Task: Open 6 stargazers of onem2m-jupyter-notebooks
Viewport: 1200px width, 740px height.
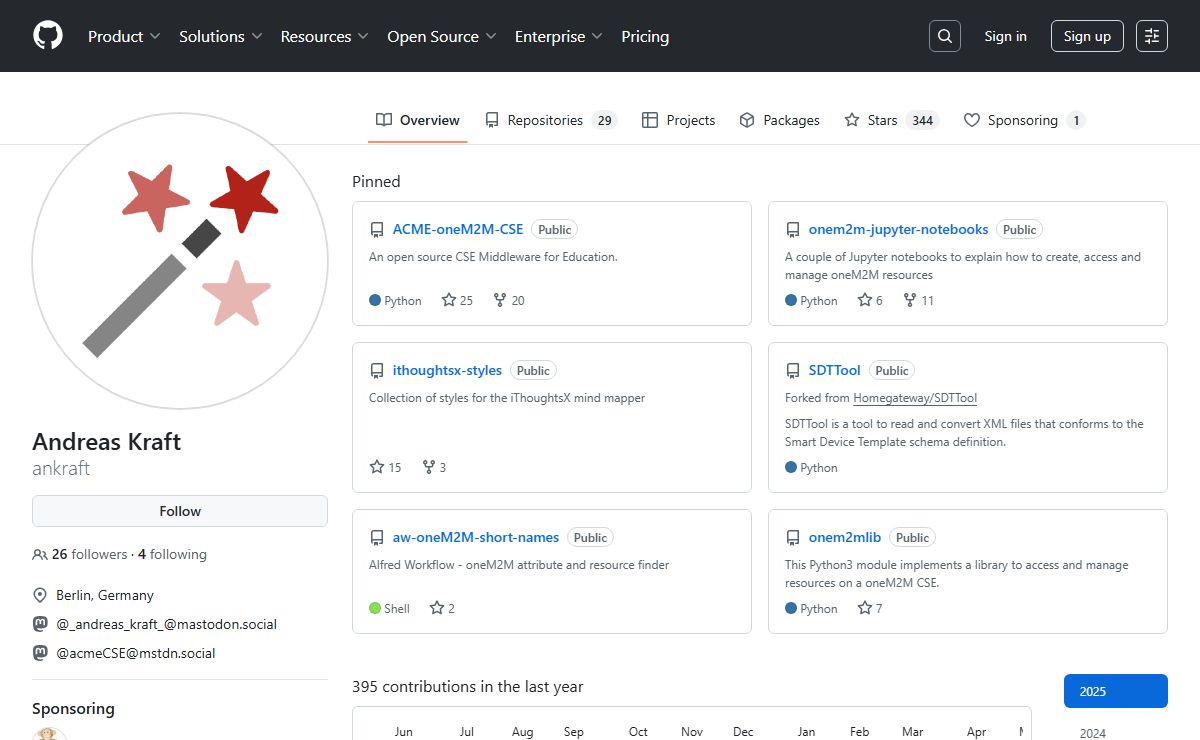Action: coord(870,300)
